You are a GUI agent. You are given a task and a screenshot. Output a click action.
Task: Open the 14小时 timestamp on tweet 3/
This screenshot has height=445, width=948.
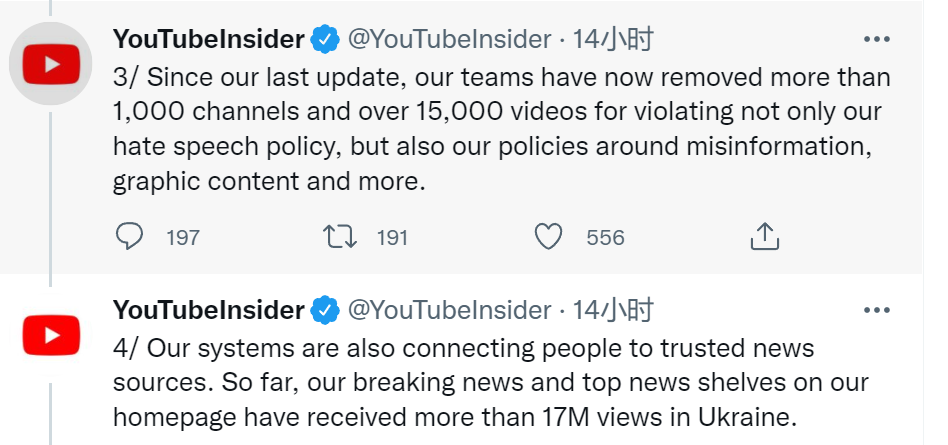click(613, 39)
